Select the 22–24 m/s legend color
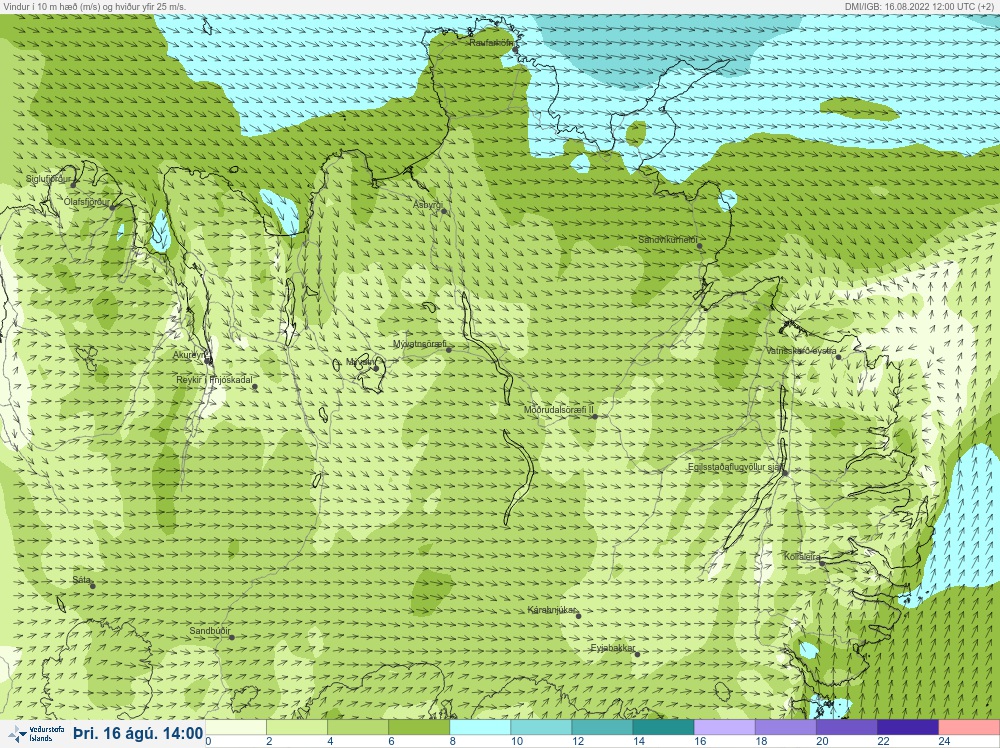 click(x=908, y=727)
